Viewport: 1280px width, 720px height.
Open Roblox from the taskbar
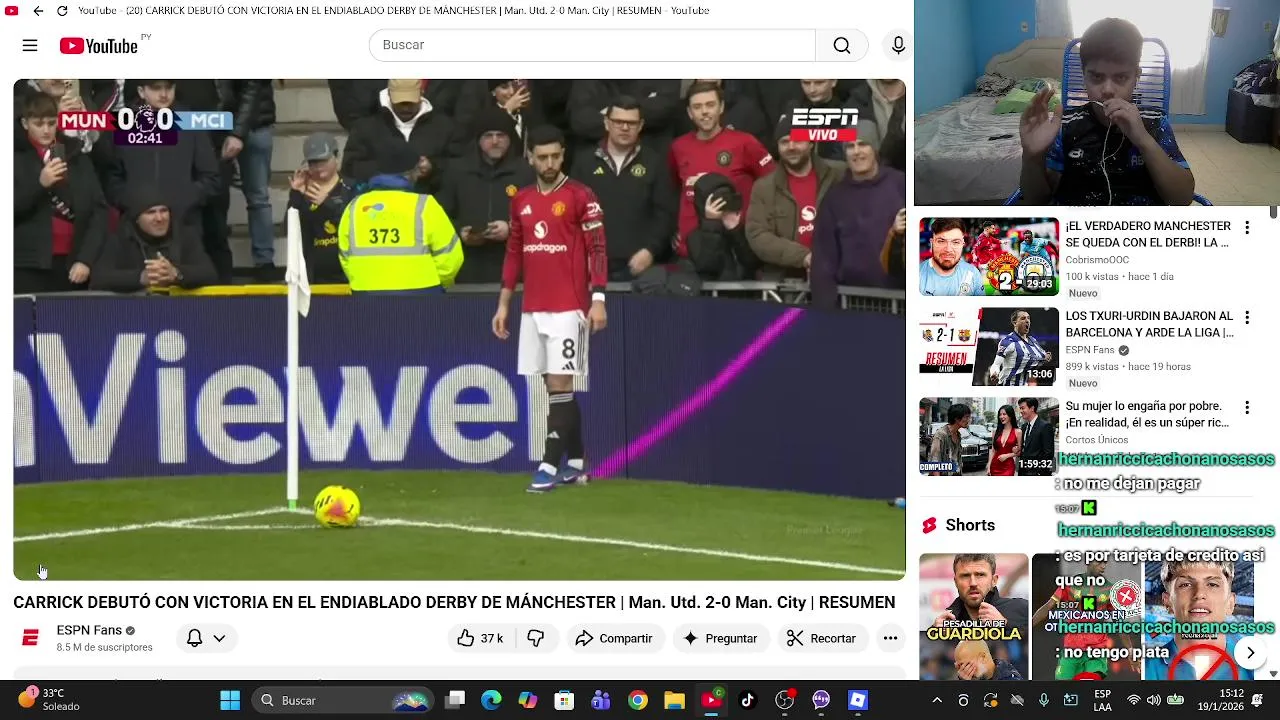click(858, 700)
